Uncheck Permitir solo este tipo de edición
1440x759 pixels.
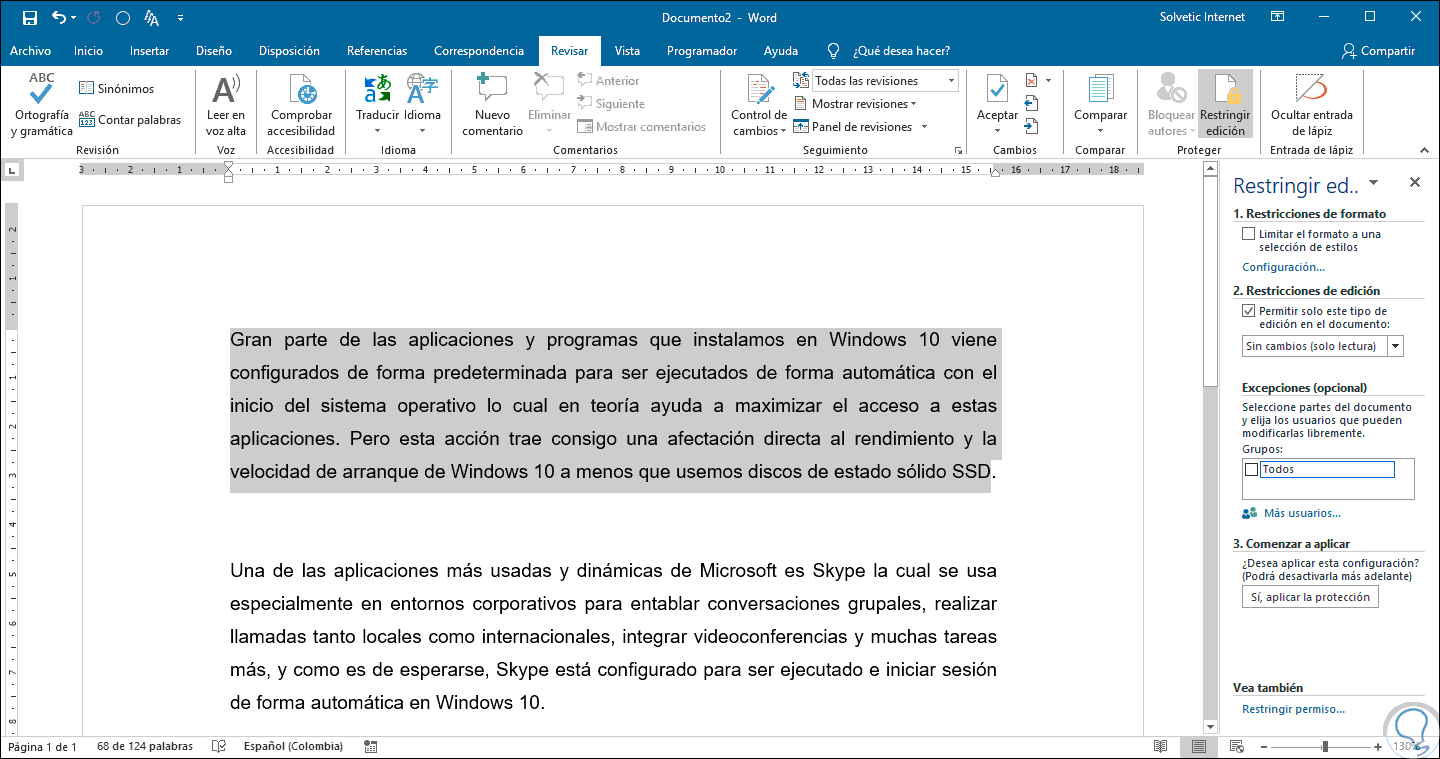1248,310
